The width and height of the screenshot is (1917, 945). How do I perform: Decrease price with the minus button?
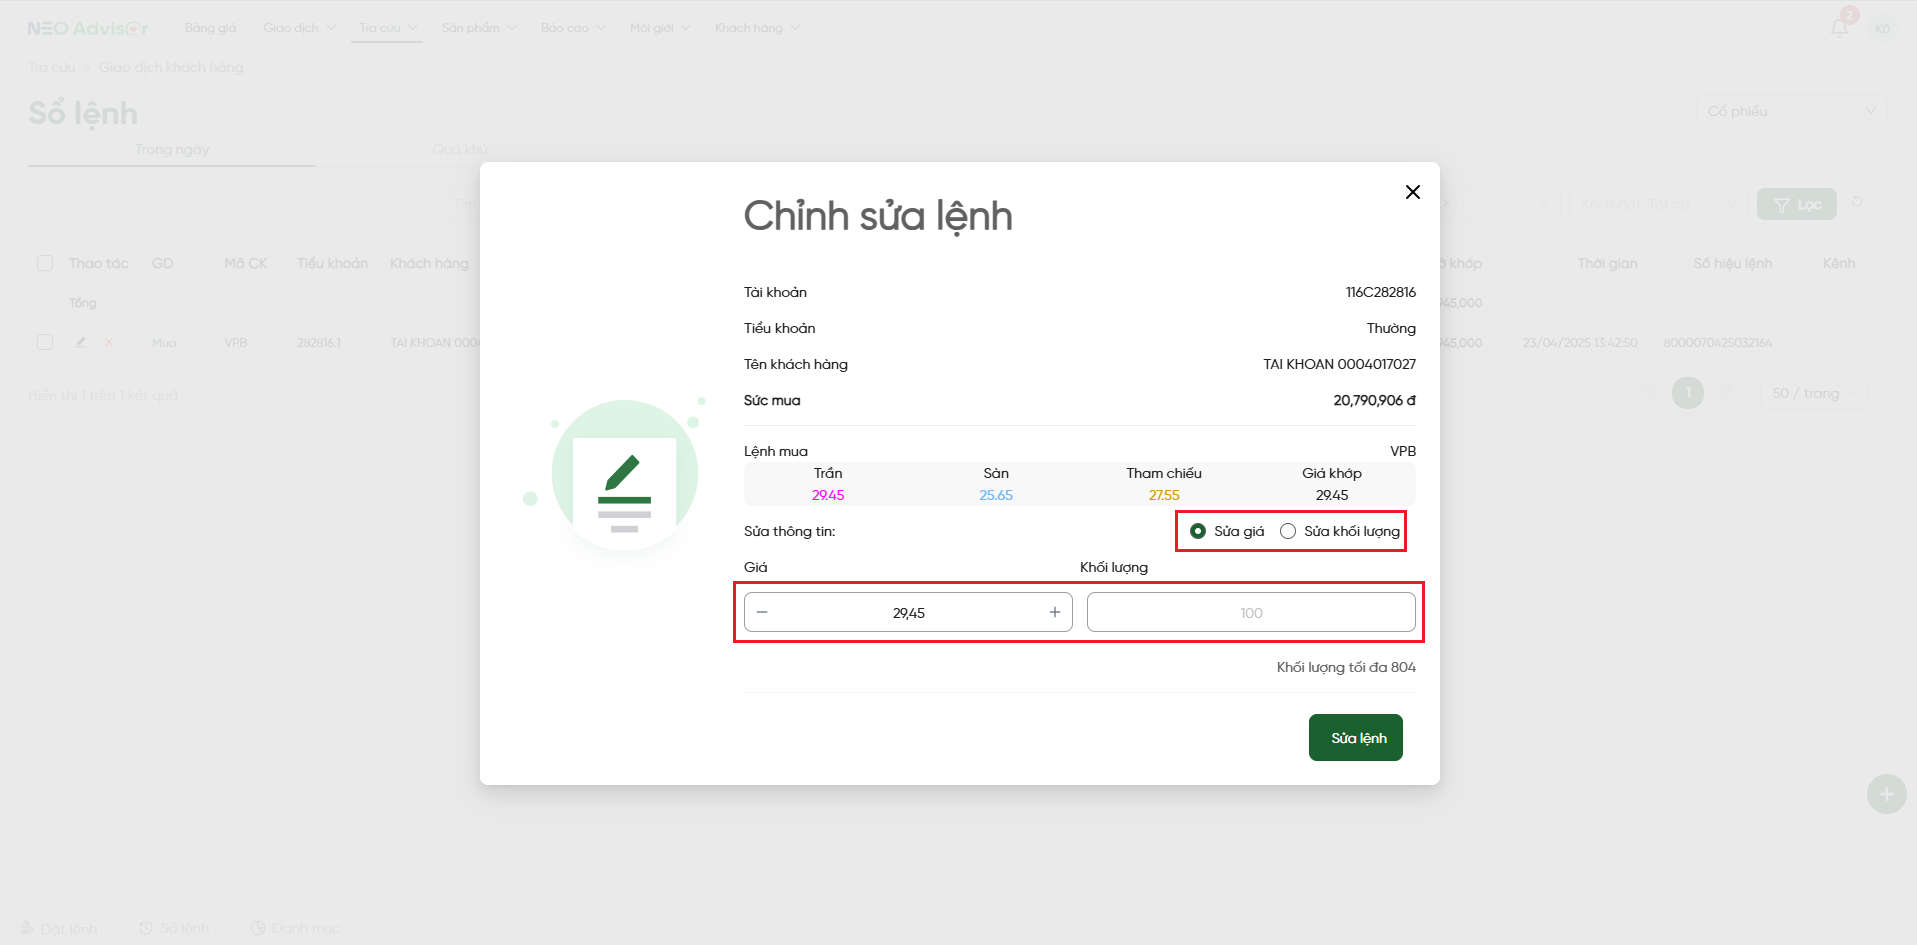point(762,612)
